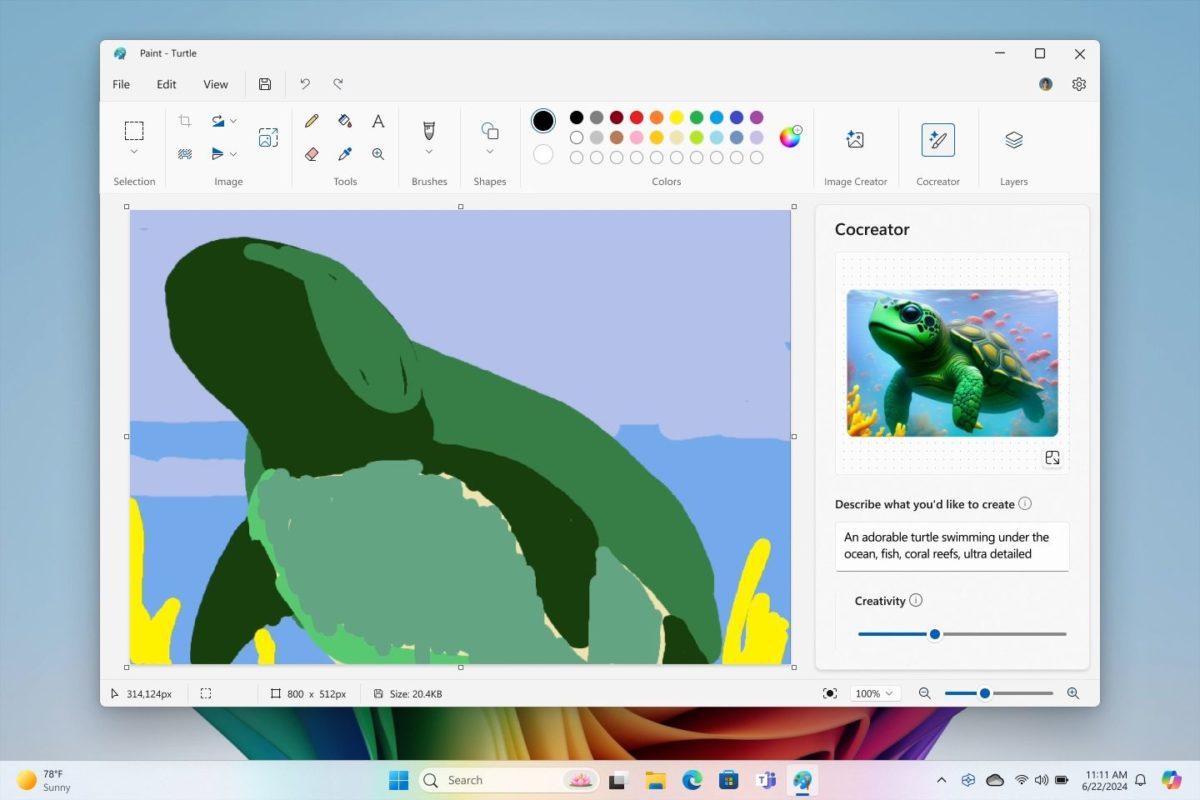1200x800 pixels.
Task: Select the Magnifier tool
Action: pos(378,154)
